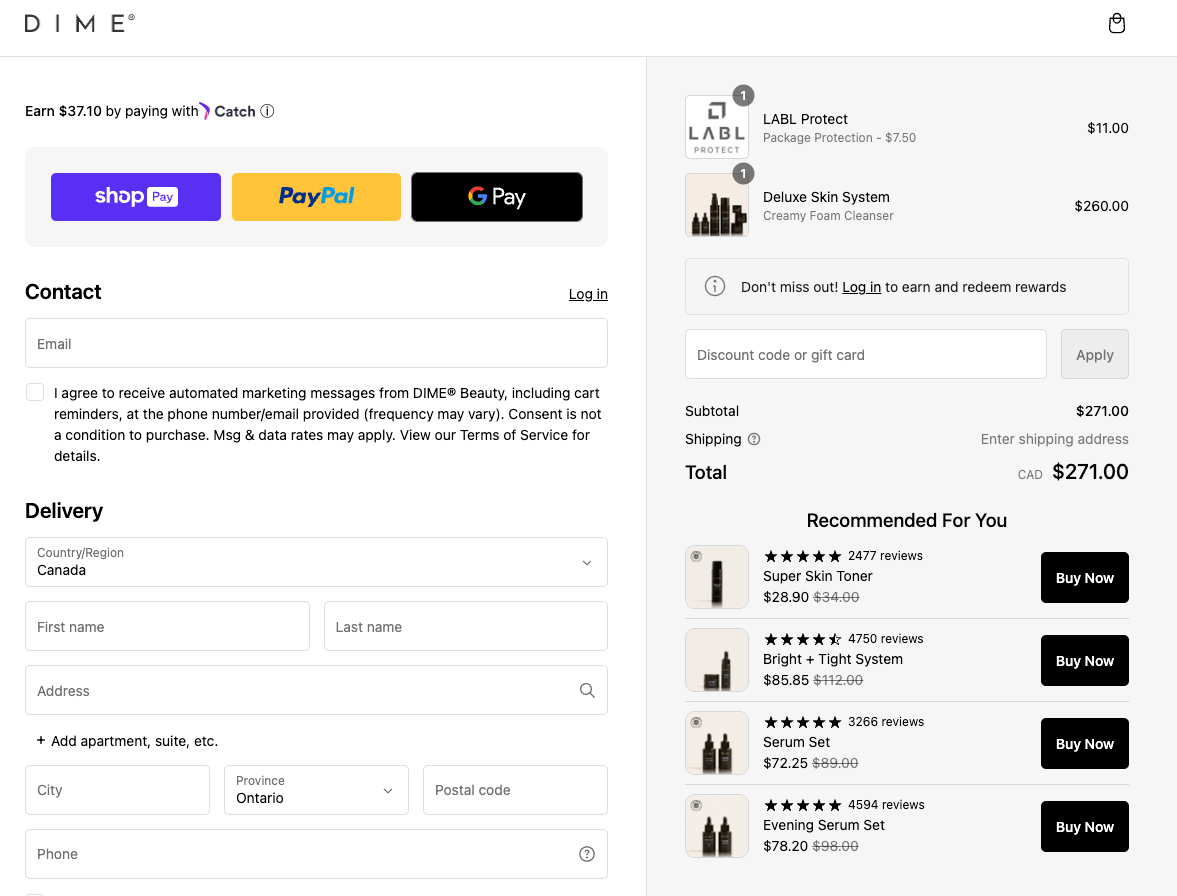Focus the Email input field
This screenshot has height=896, width=1177.
tap(316, 344)
